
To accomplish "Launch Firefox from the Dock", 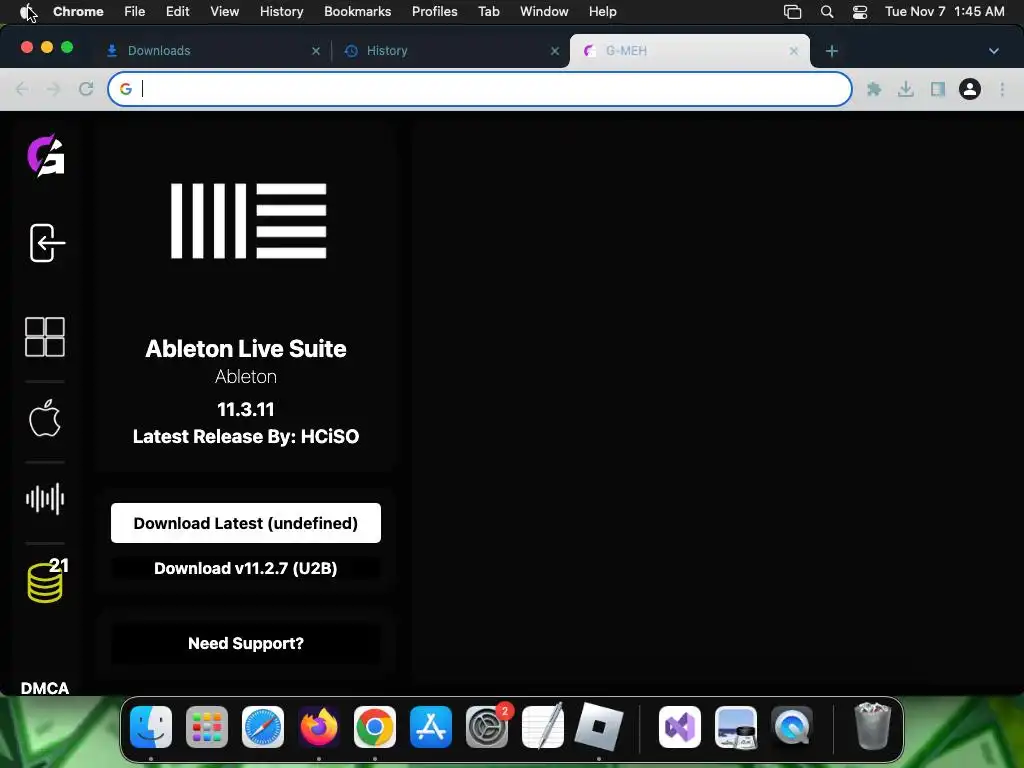I will pos(319,727).
